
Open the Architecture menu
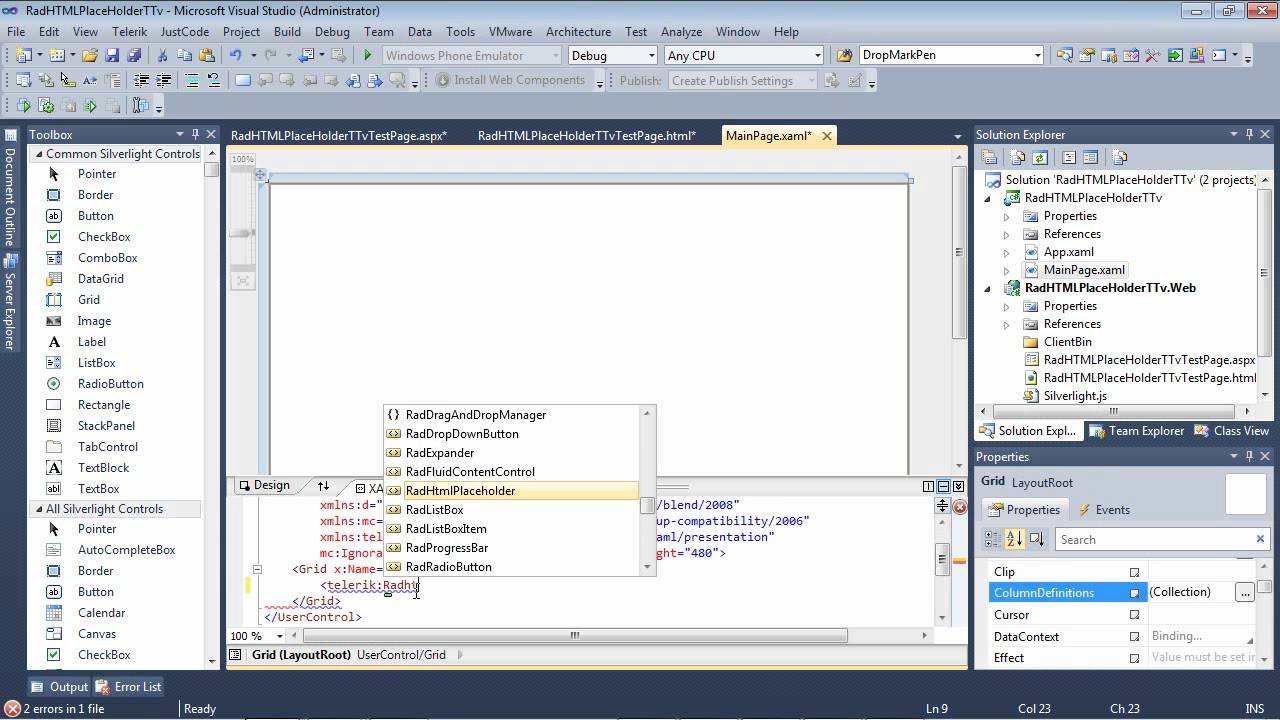578,32
